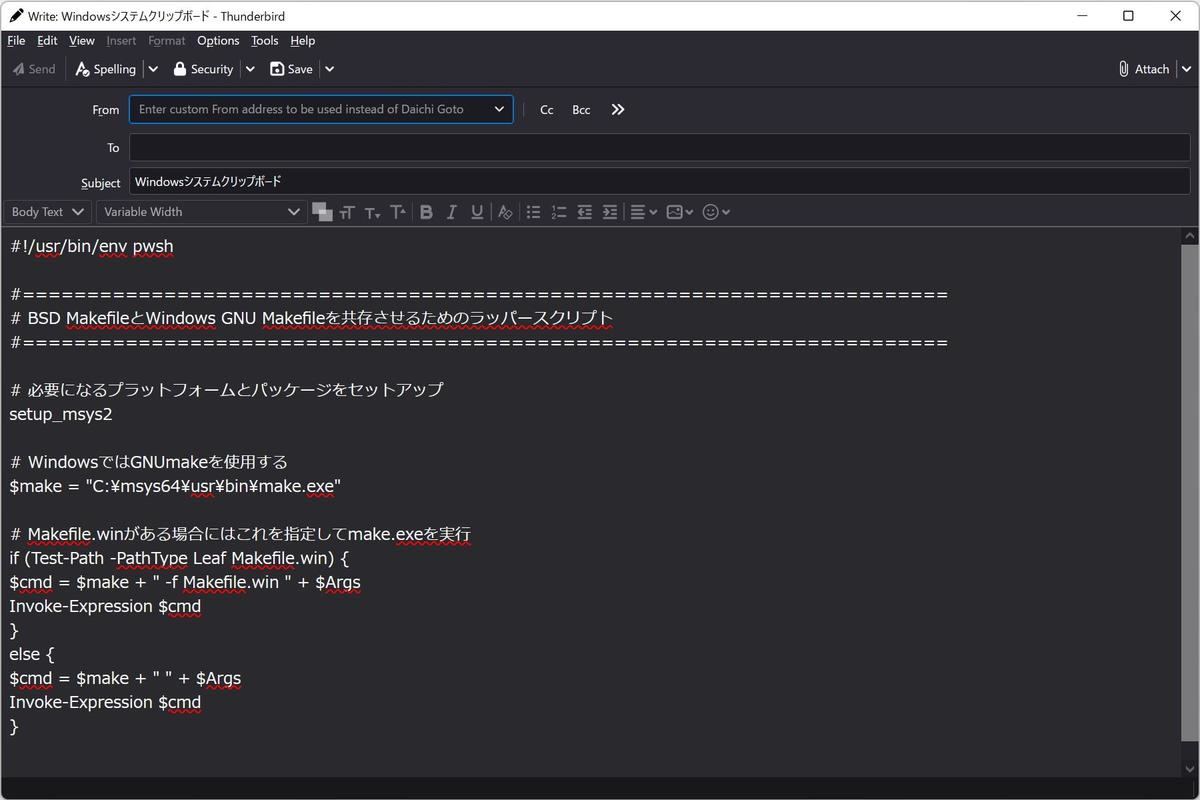
Task: Toggle underline text formatting
Action: [x=477, y=212]
